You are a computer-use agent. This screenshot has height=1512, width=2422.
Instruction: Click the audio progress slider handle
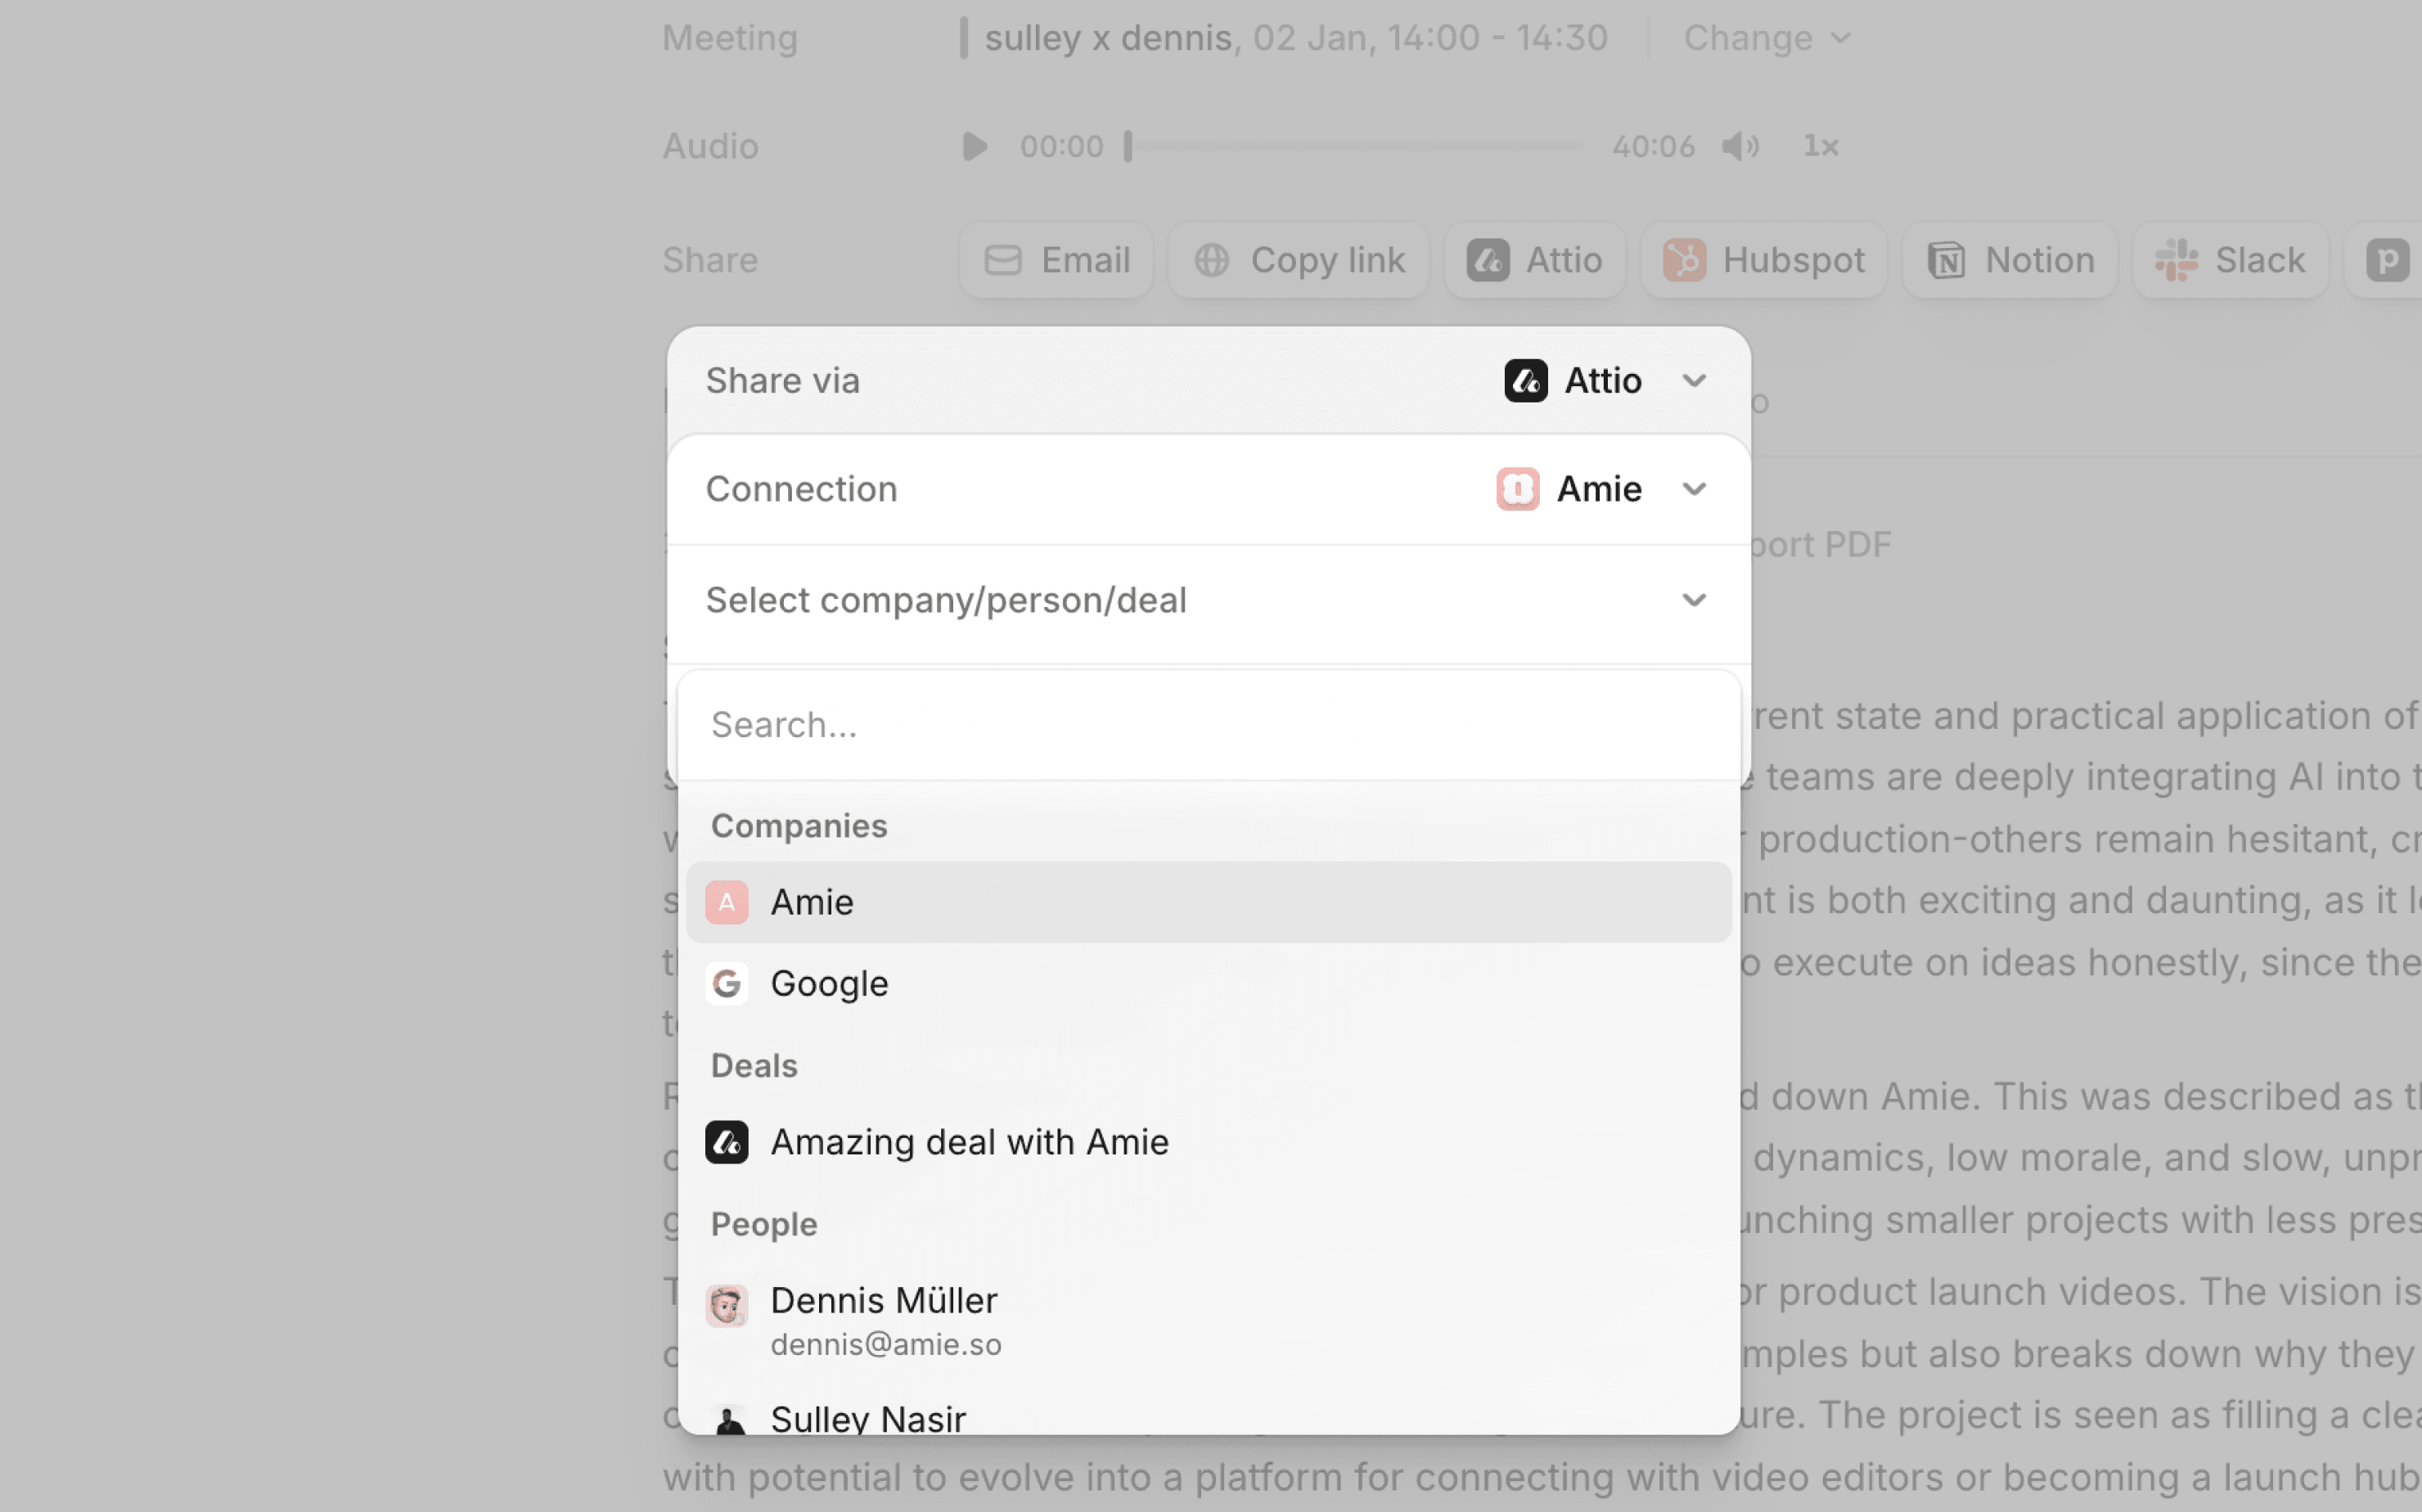pos(1128,147)
